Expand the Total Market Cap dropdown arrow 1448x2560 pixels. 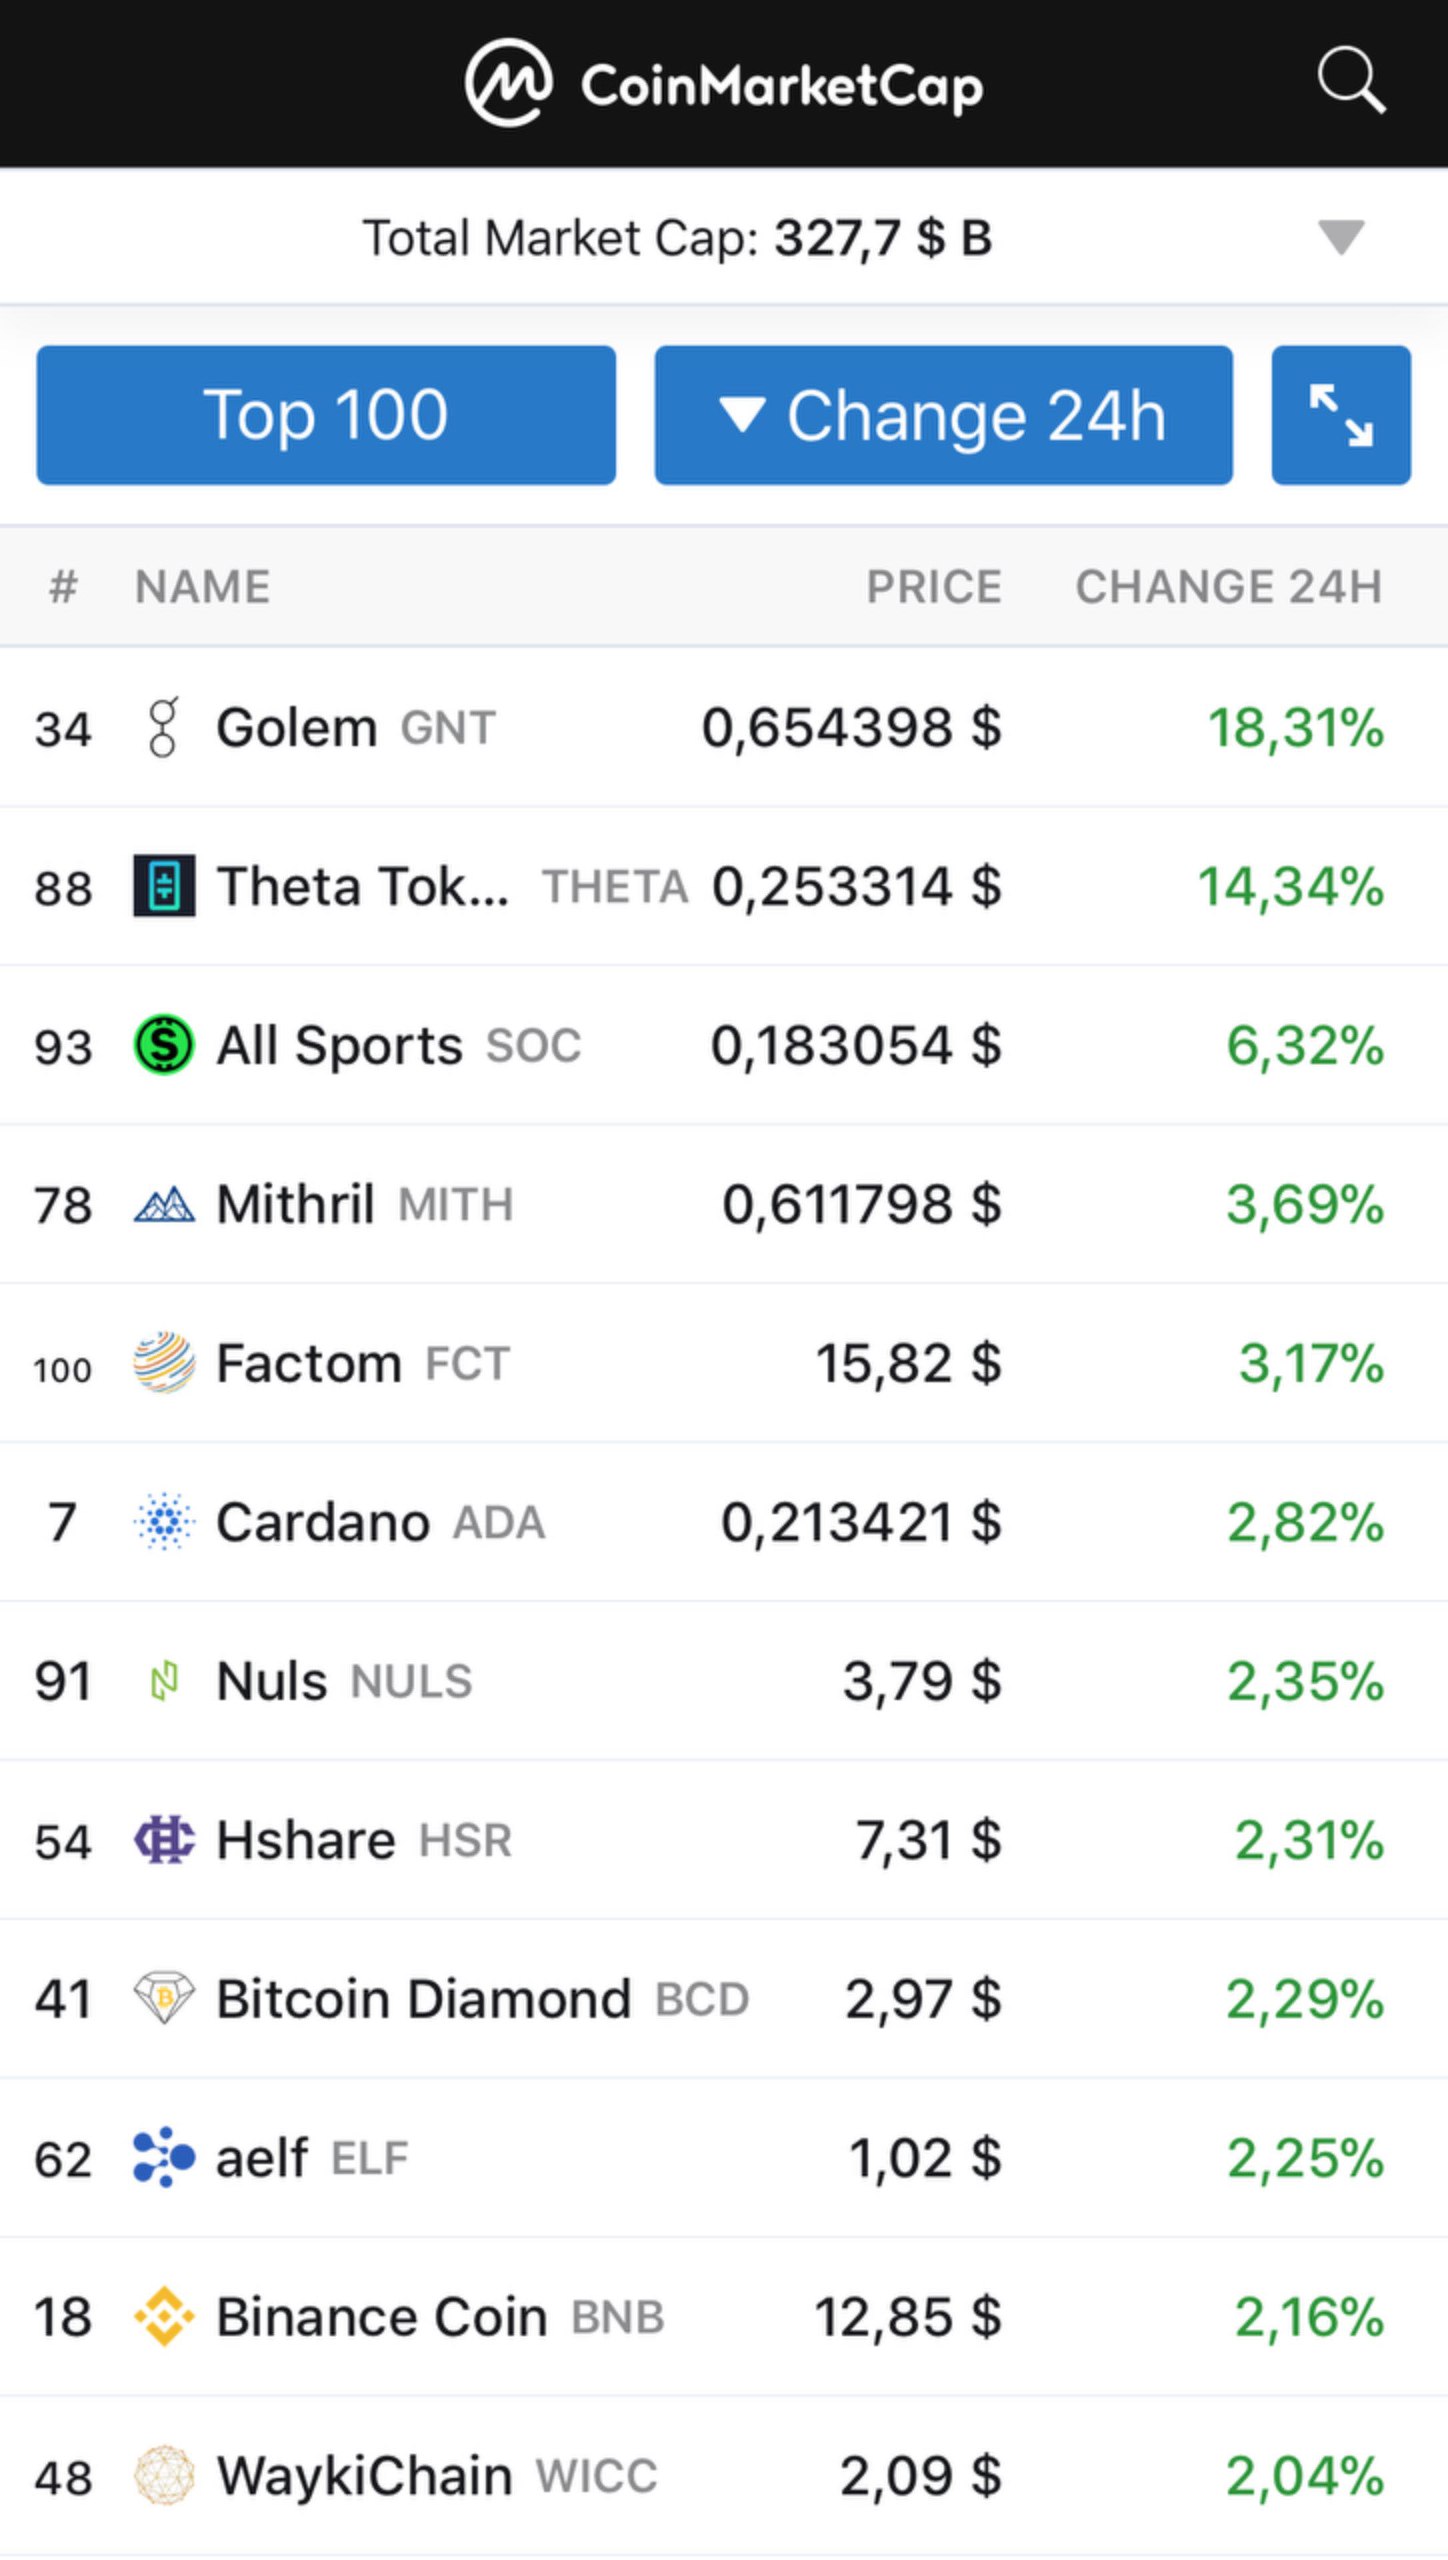click(x=1340, y=238)
